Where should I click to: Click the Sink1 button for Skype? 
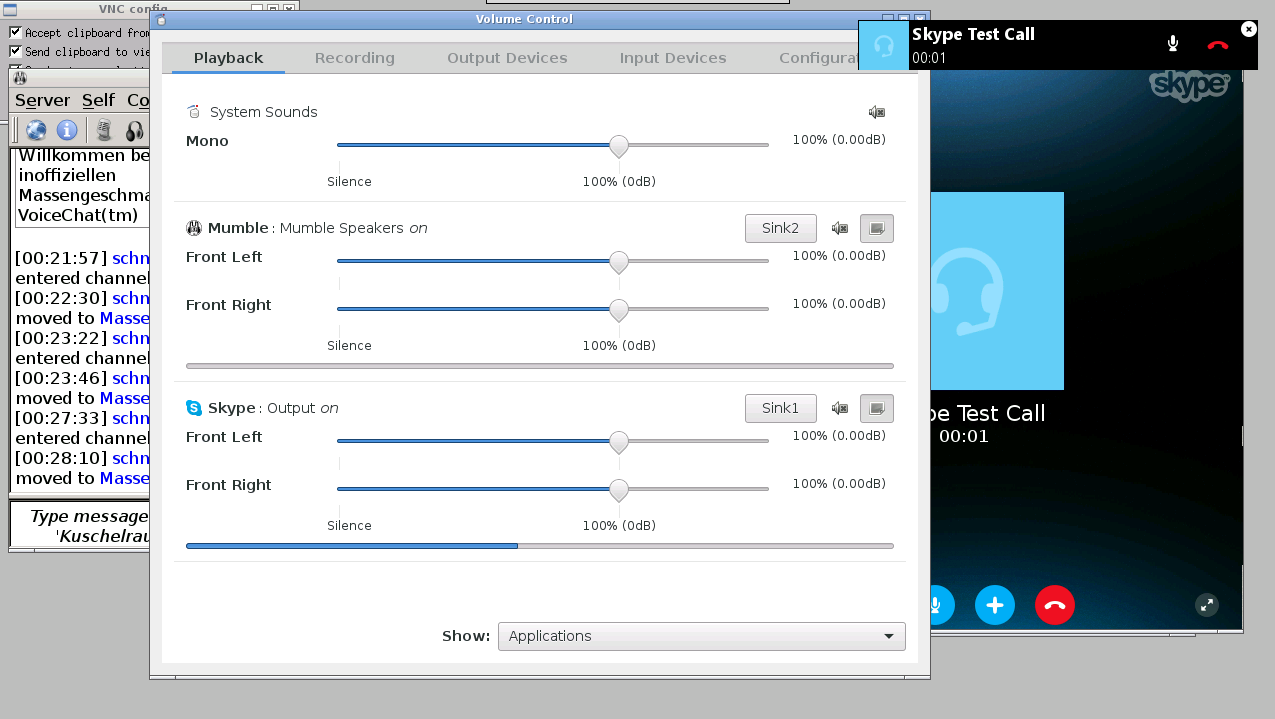781,408
